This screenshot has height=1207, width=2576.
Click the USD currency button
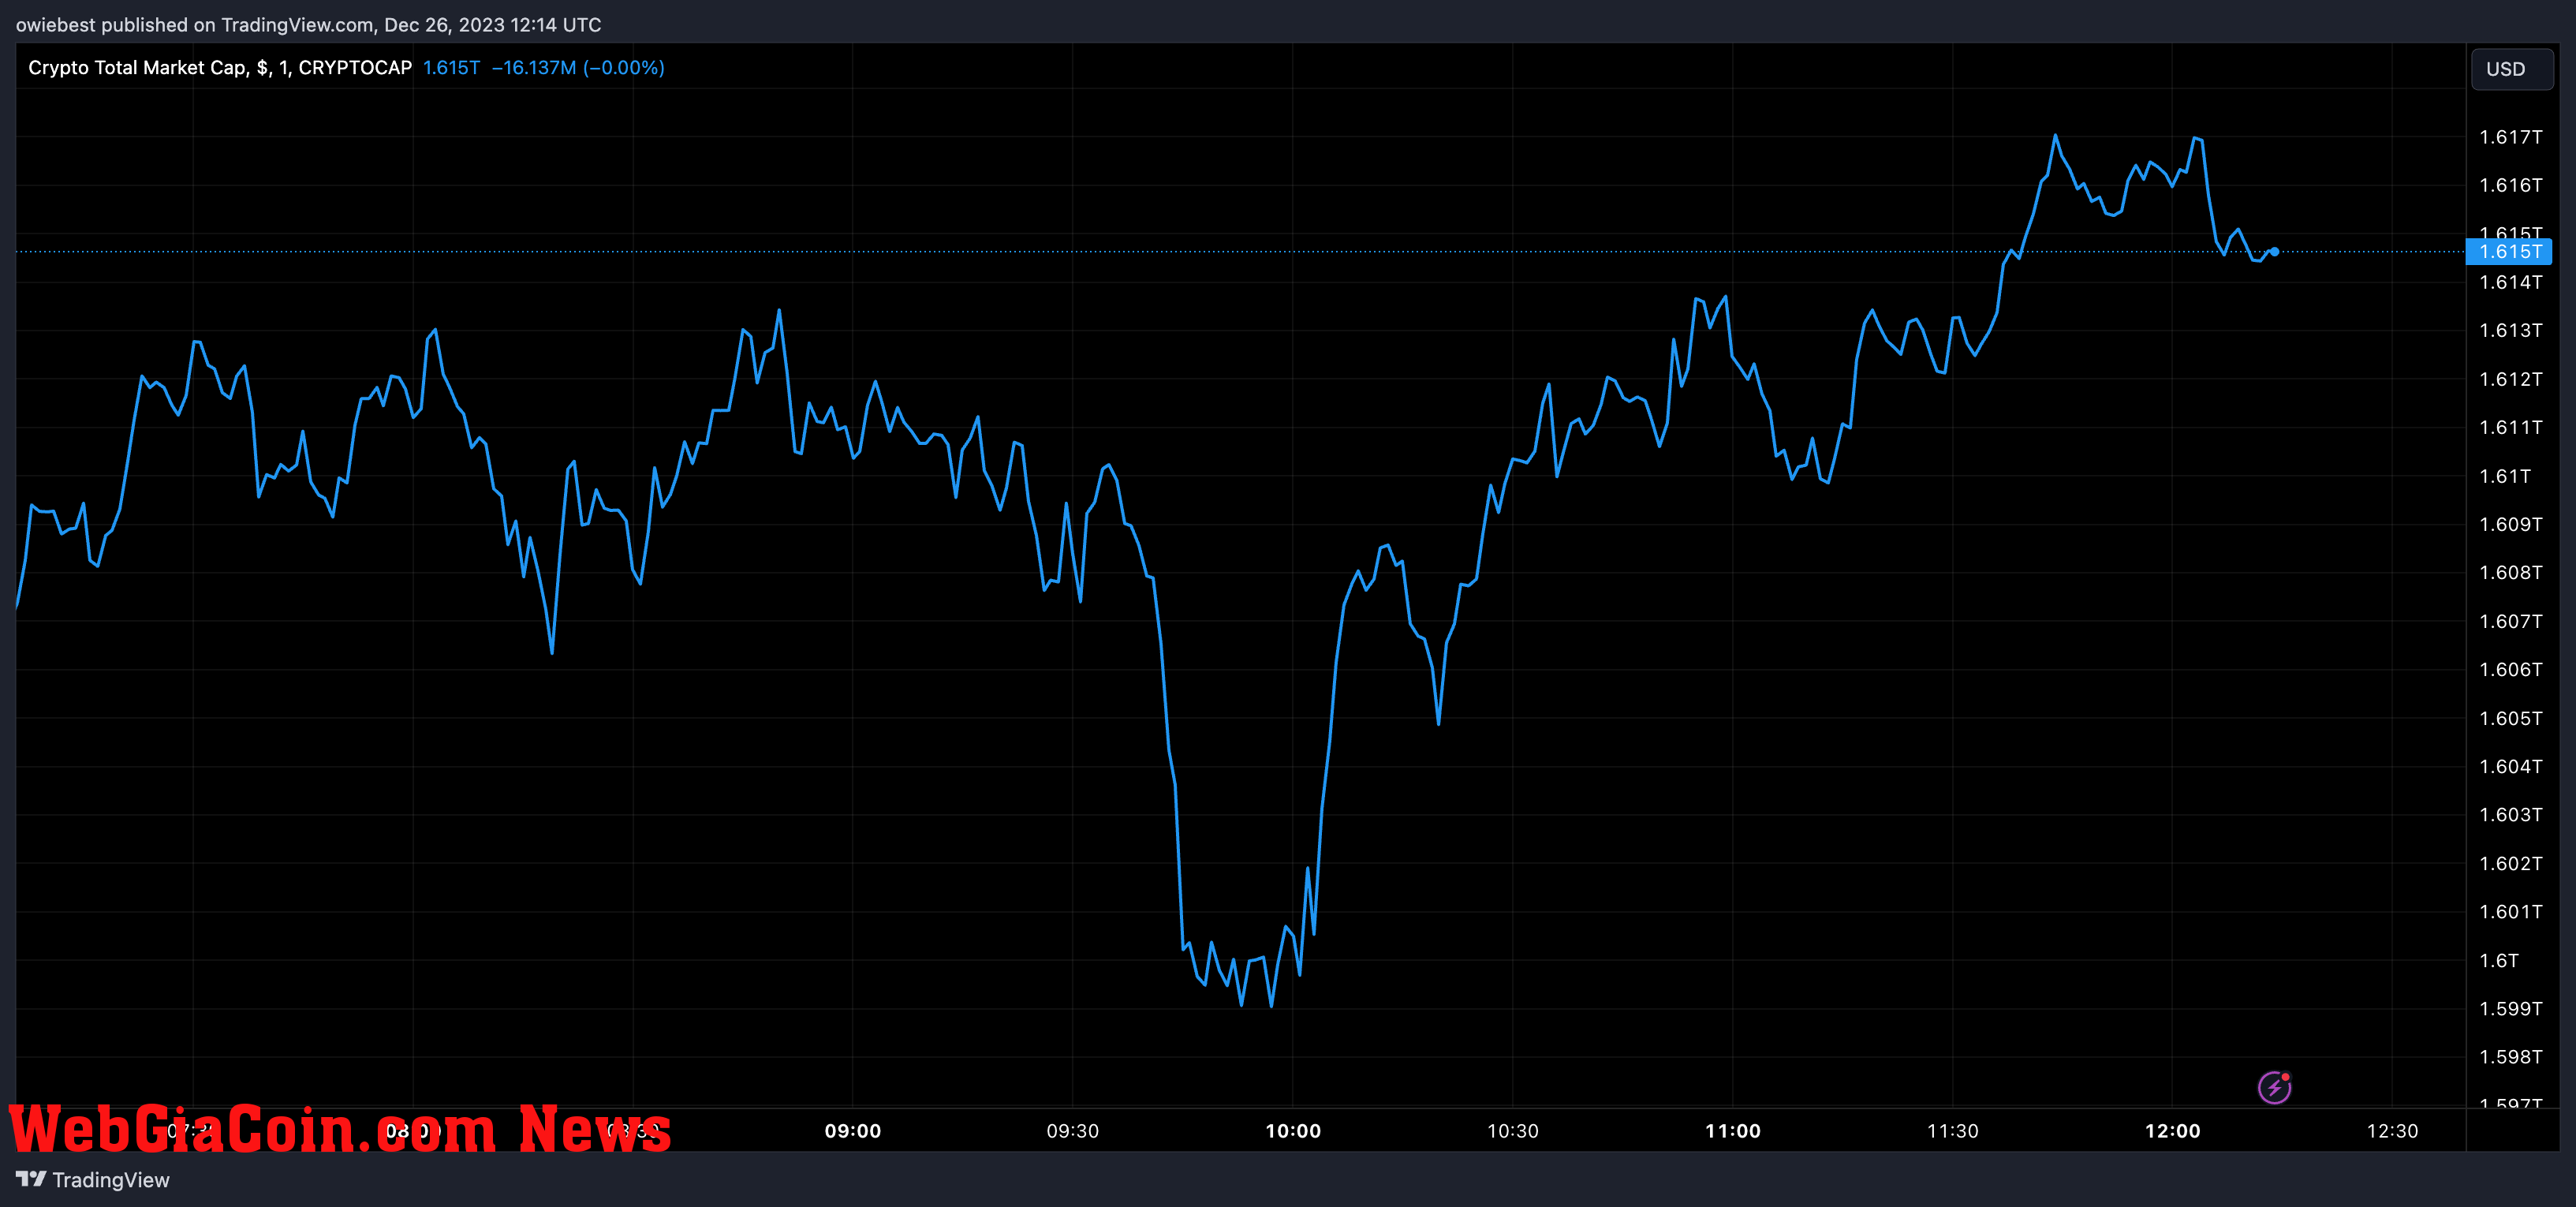pos(2511,69)
